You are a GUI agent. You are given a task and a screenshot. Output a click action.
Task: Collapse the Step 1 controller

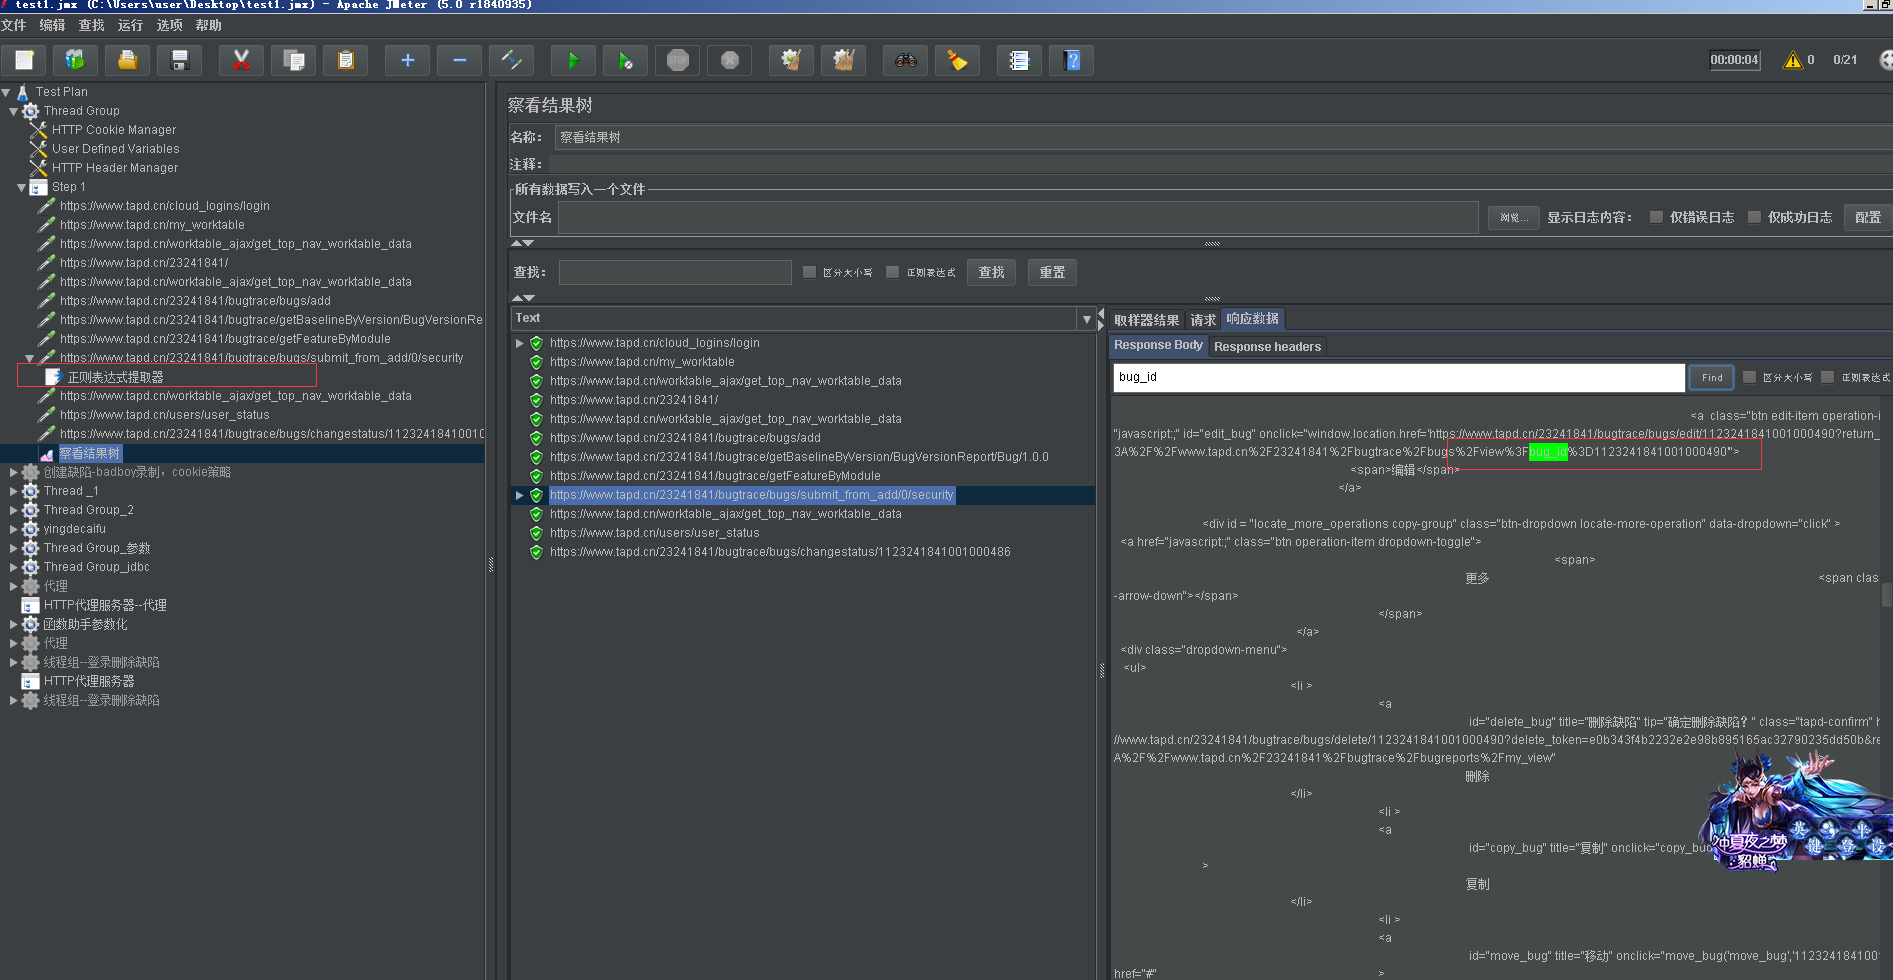[x=22, y=187]
